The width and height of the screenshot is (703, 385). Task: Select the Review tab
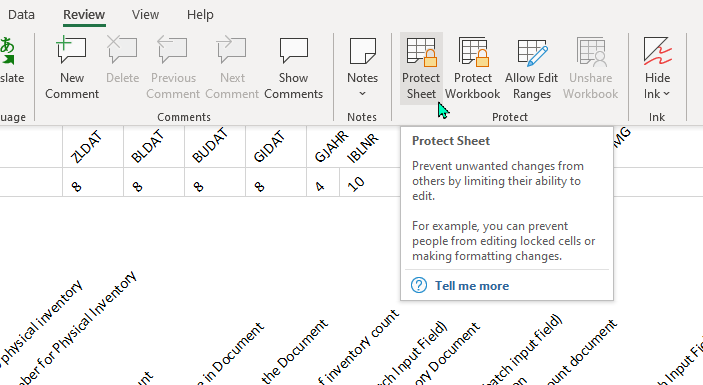(x=84, y=14)
